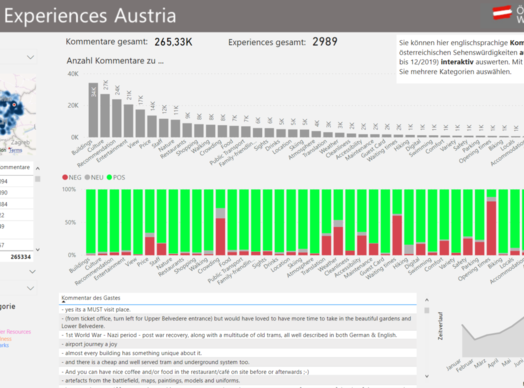Viewport: 524px width, 388px height.
Task: Click the Austrian flag logo icon
Action: click(502, 13)
